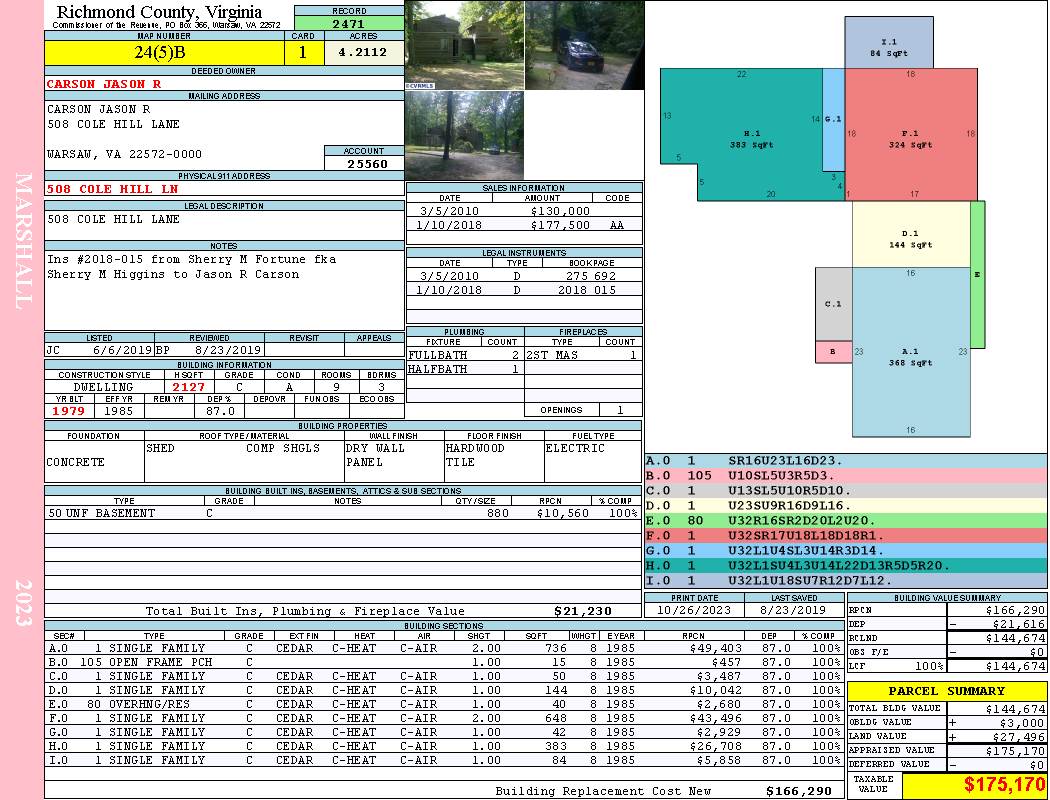
Task: Click bookpage 2018 015 entry
Action: [587, 290]
